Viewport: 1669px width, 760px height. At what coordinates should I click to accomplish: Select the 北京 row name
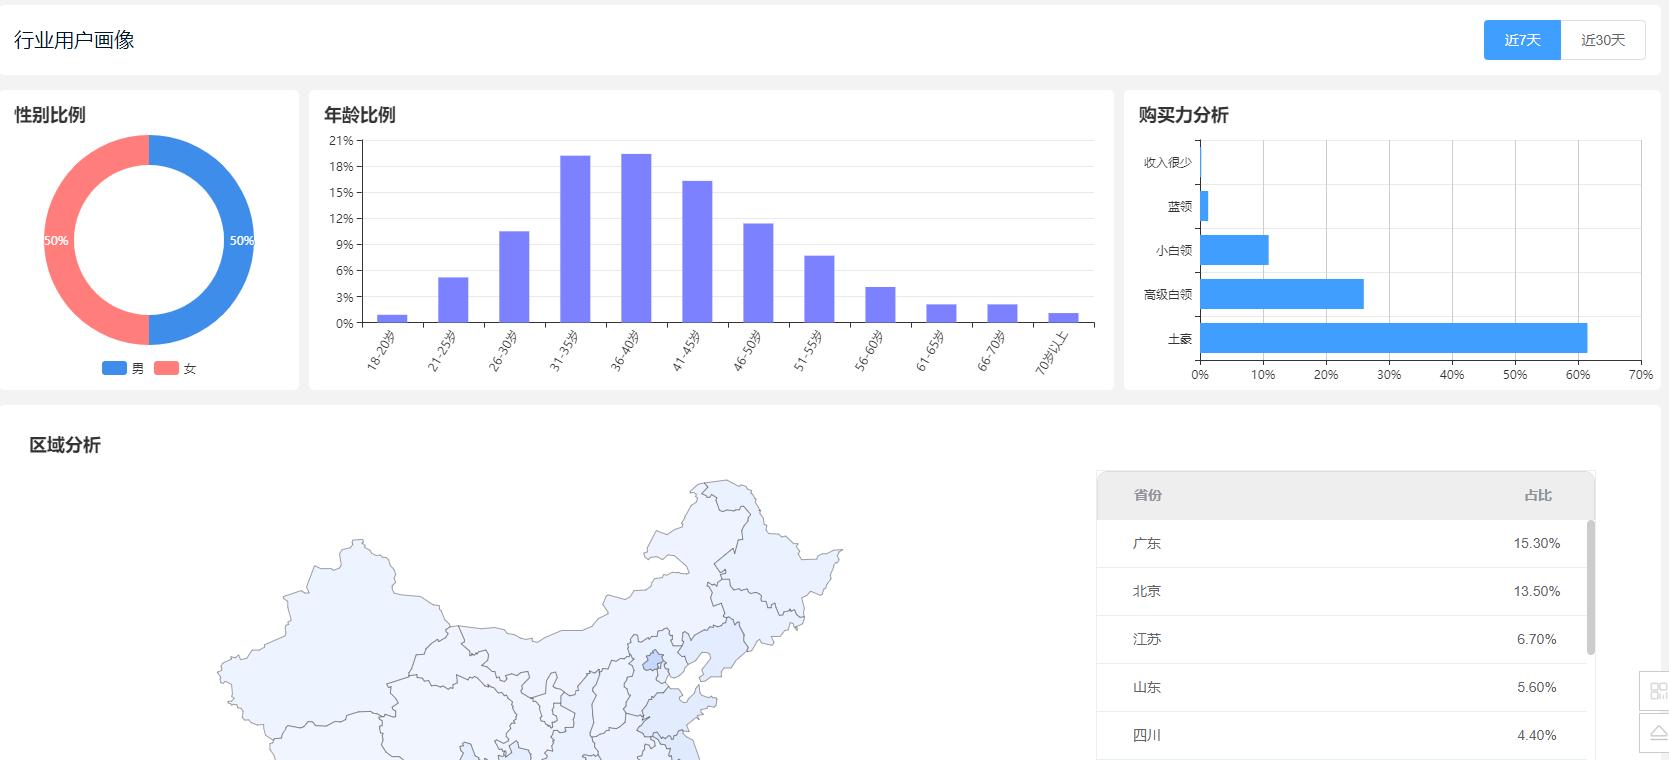pos(1147,591)
